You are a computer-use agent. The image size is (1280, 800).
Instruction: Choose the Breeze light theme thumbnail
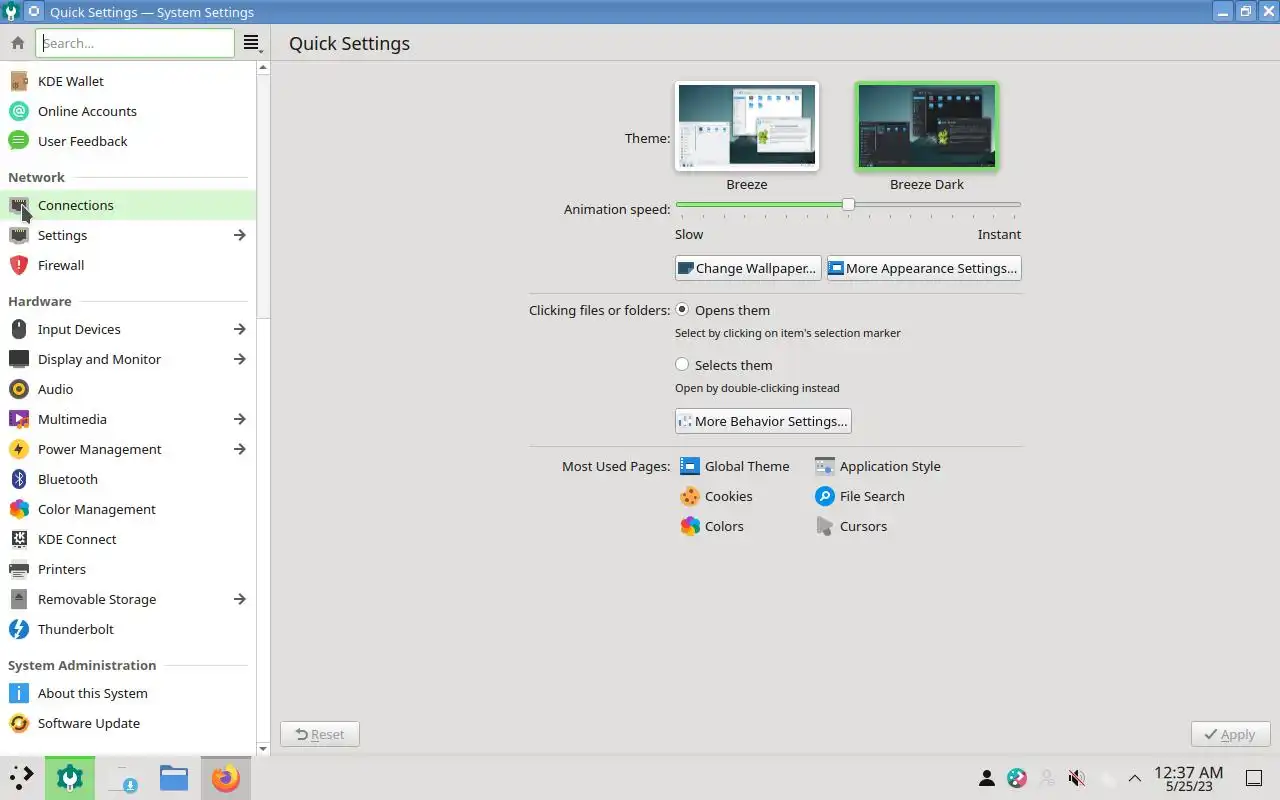(x=747, y=126)
